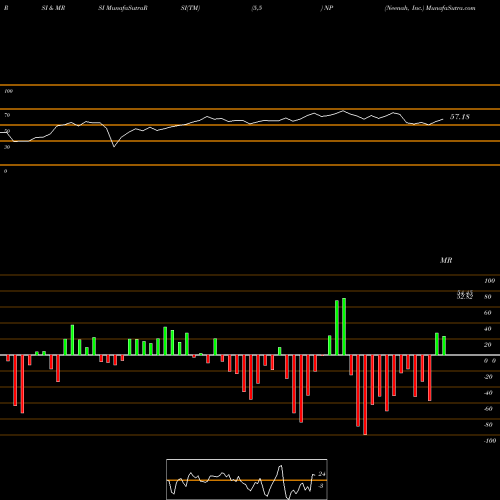Click the MR axis label 60

(488, 313)
